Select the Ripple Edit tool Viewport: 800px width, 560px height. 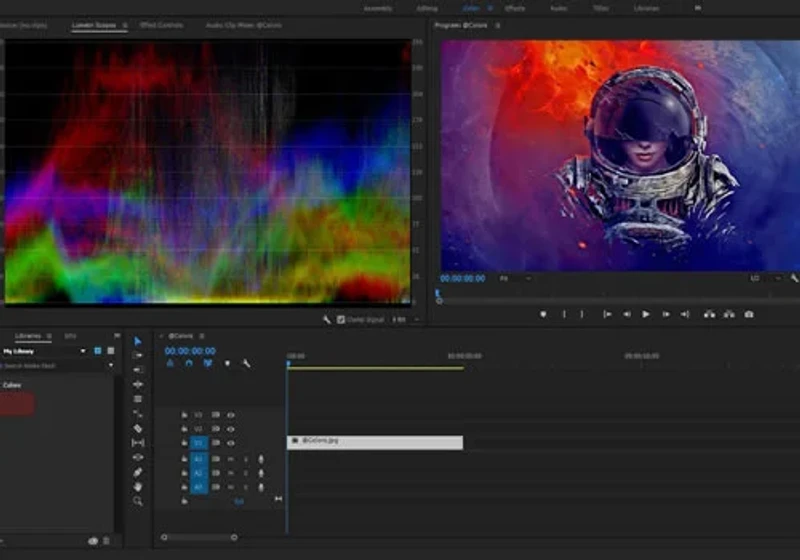click(x=138, y=384)
